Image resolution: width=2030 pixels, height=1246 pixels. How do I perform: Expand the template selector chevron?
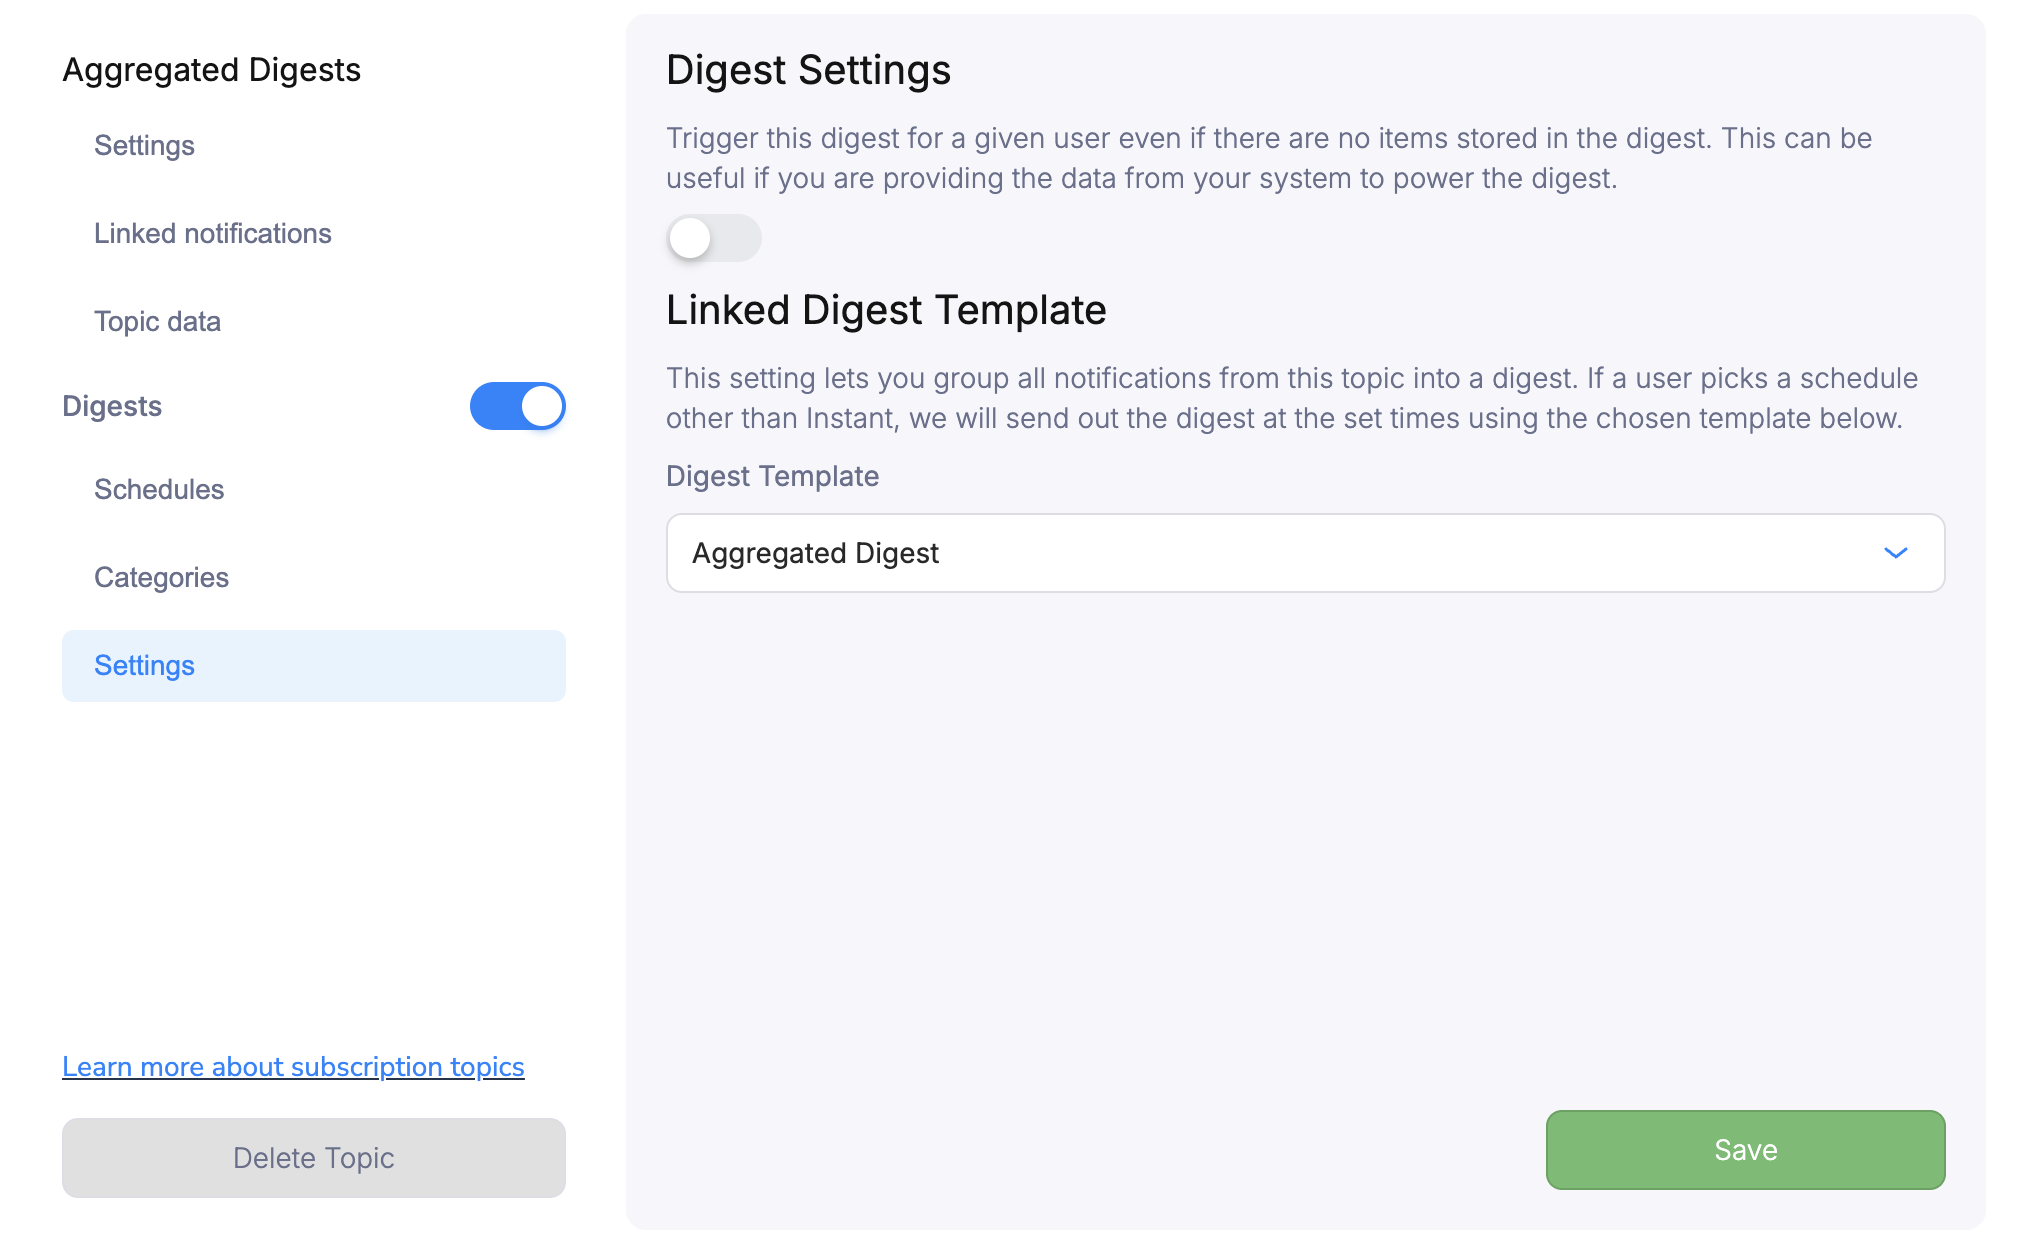[1896, 553]
